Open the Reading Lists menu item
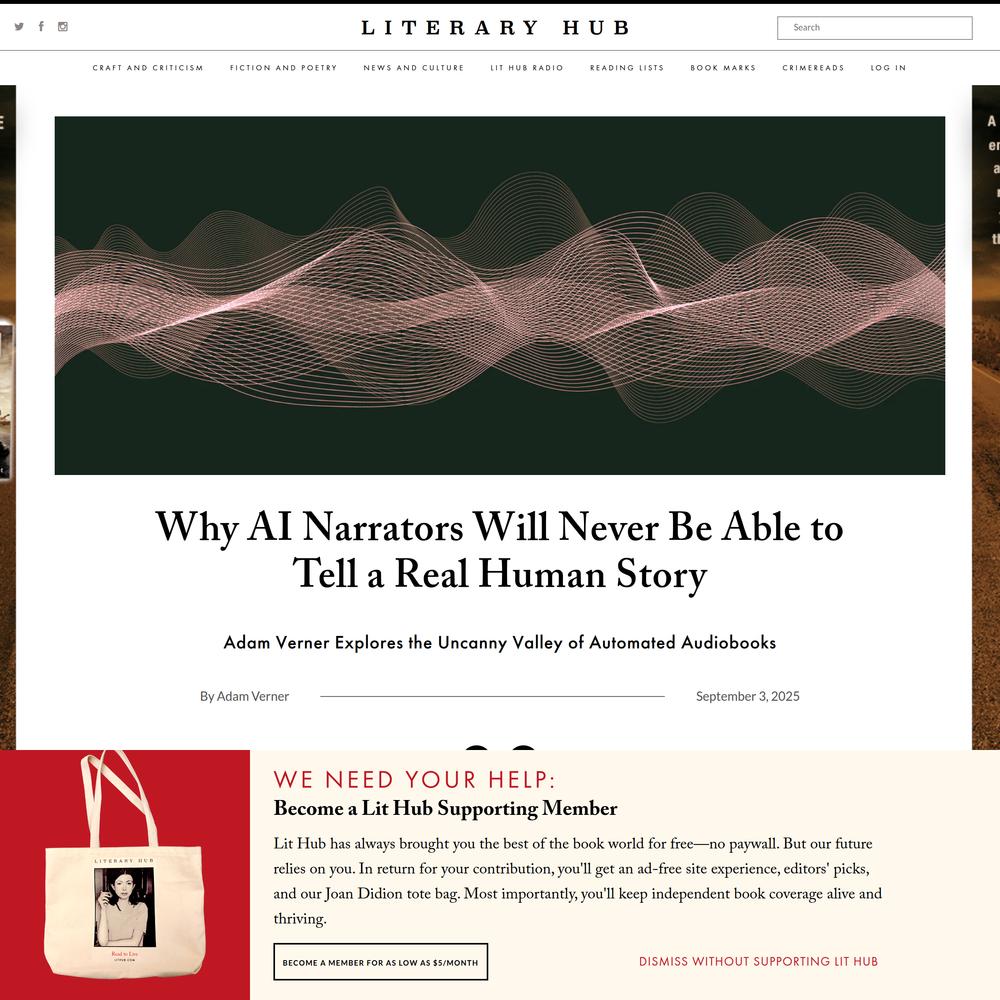Screen dimensions: 1000x1000 click(627, 68)
